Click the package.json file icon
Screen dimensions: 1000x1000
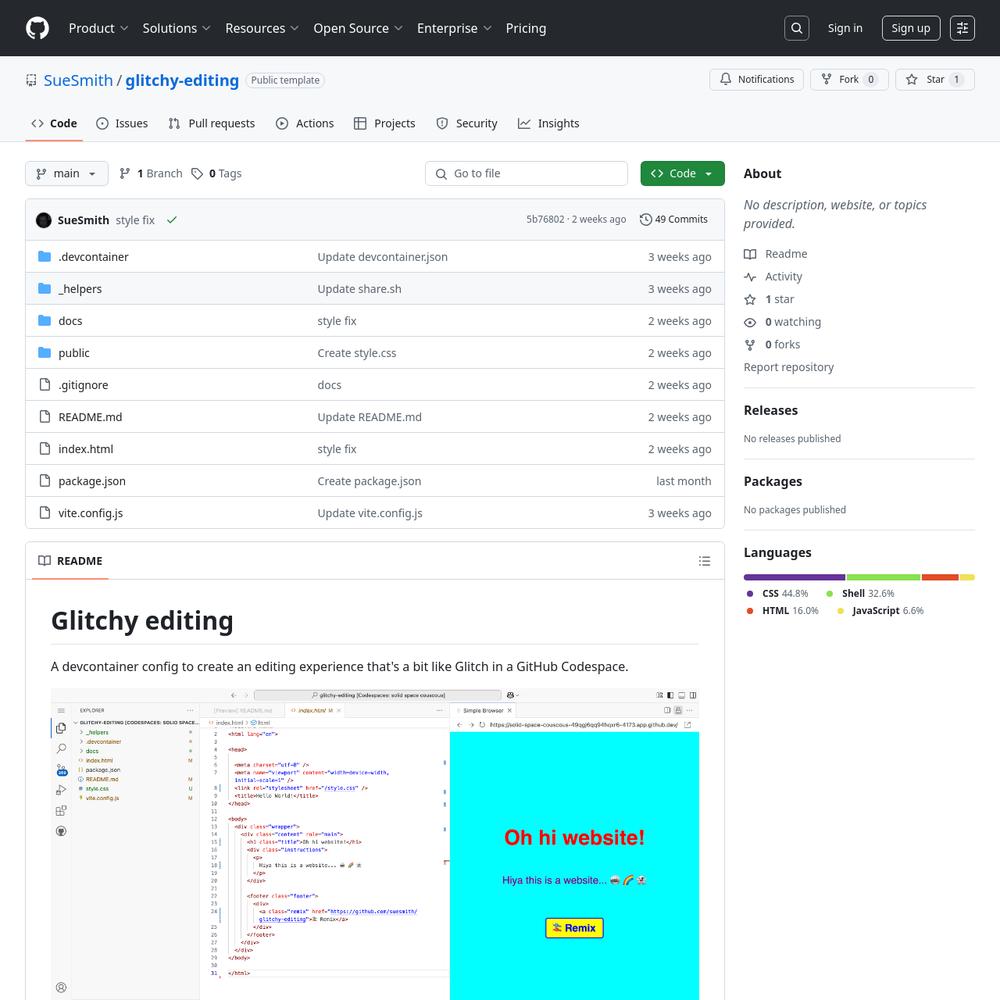coord(45,480)
